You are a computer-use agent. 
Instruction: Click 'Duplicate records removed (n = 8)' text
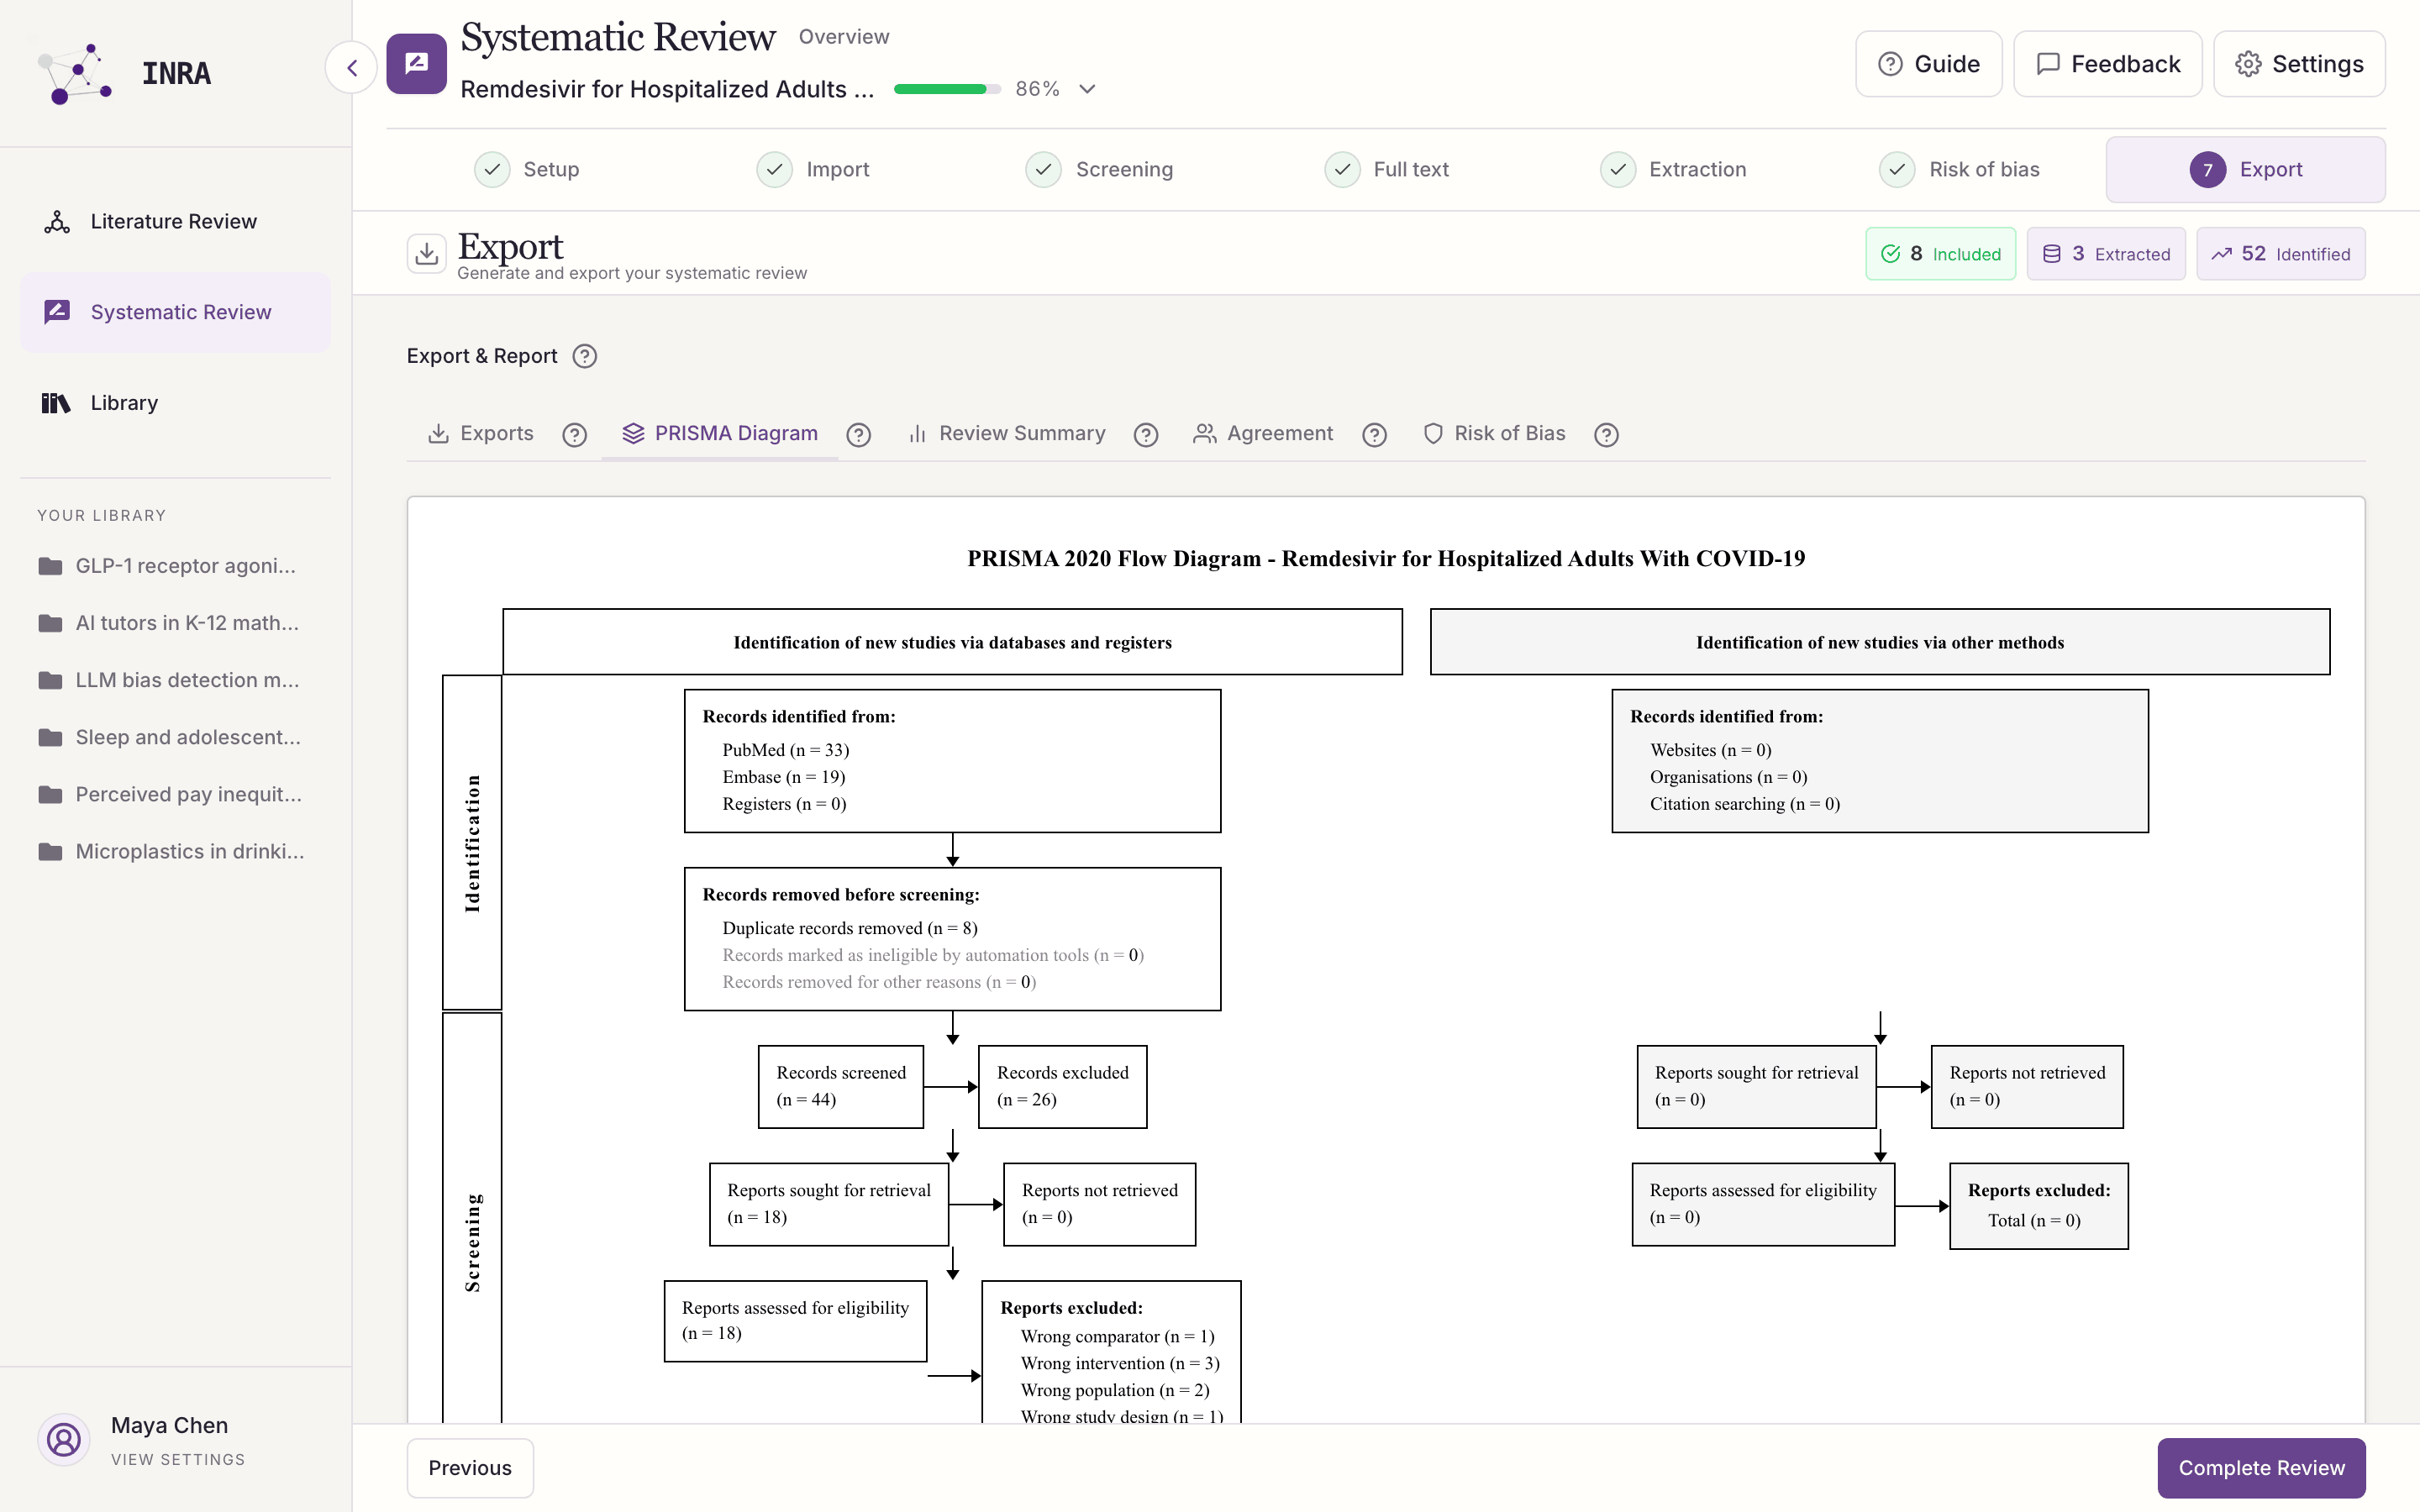[850, 928]
